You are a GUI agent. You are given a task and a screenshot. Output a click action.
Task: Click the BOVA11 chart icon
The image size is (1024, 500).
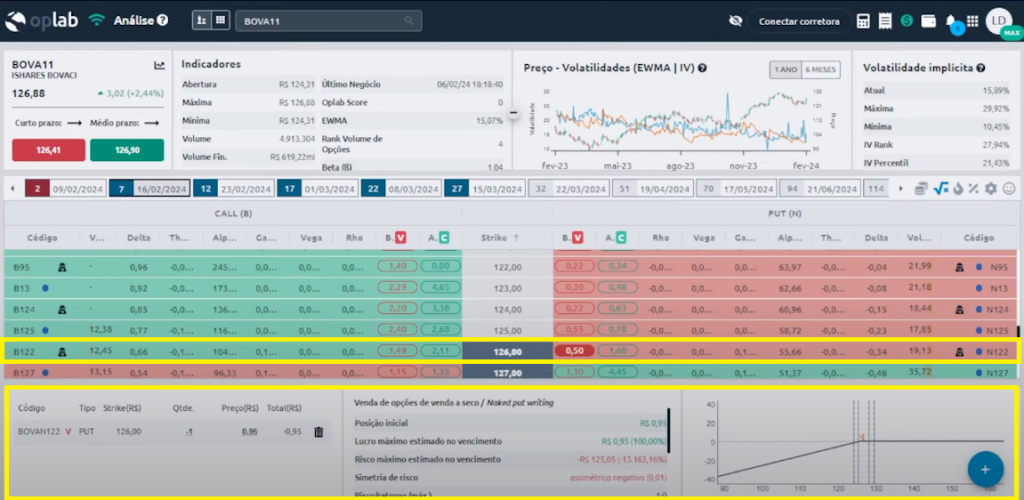pyautogui.click(x=159, y=65)
